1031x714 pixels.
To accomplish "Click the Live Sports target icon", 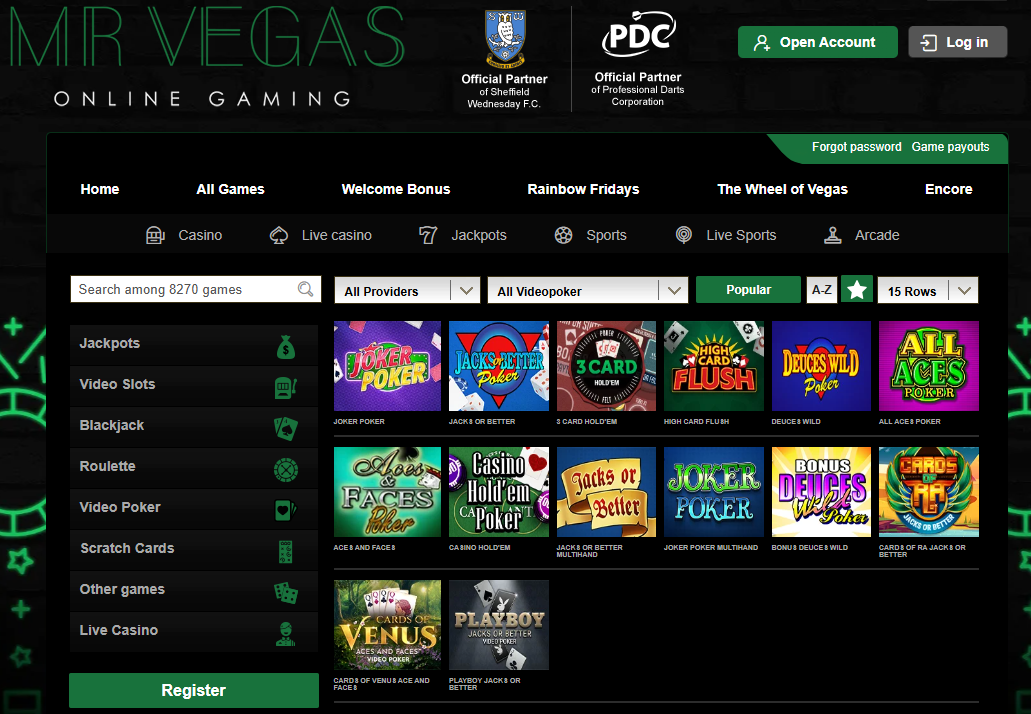I will pyautogui.click(x=684, y=235).
